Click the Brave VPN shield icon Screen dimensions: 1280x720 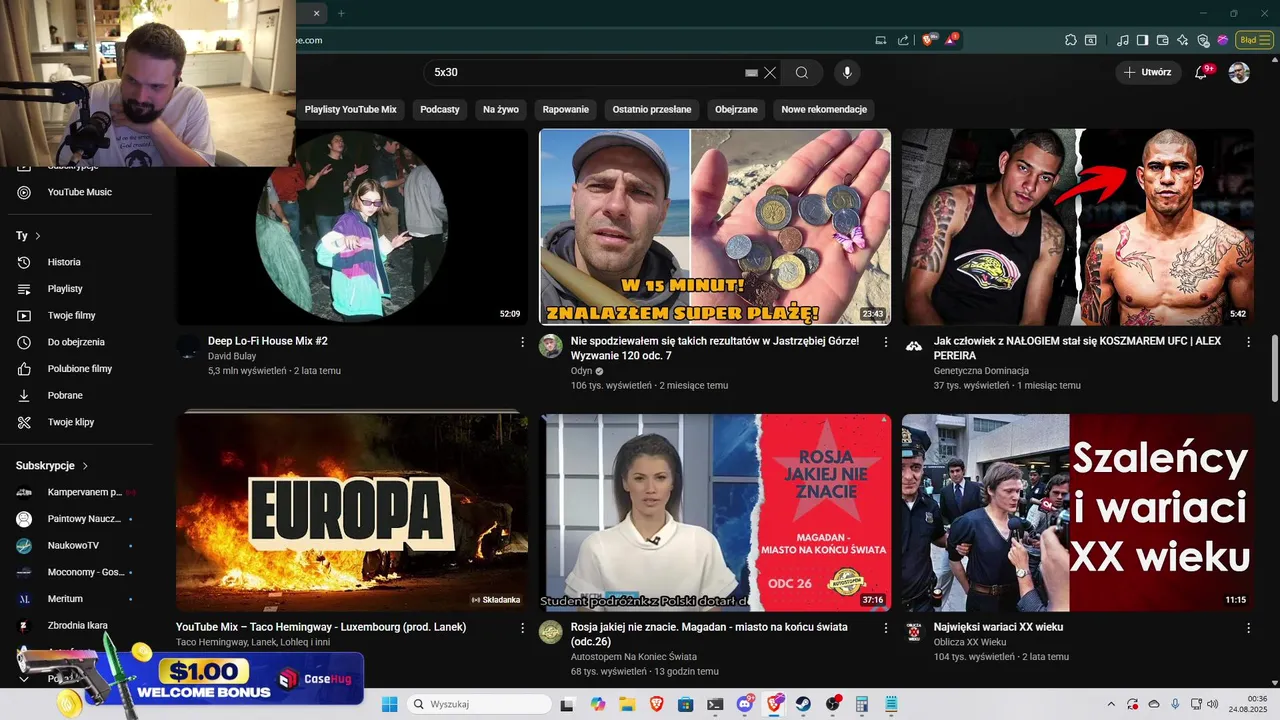(1203, 40)
